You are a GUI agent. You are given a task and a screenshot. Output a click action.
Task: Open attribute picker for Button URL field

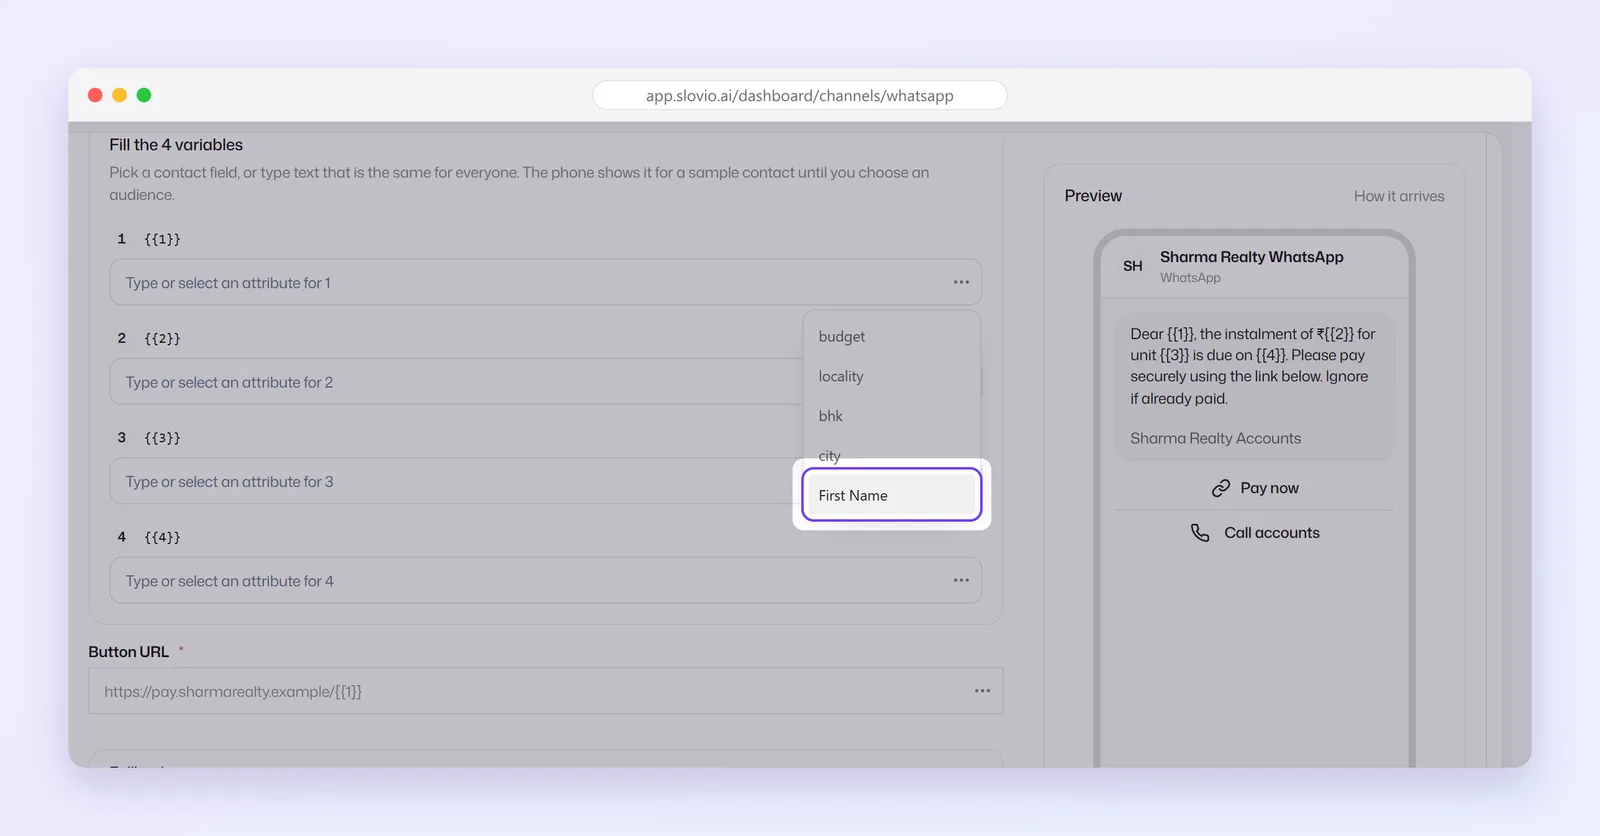tap(983, 691)
